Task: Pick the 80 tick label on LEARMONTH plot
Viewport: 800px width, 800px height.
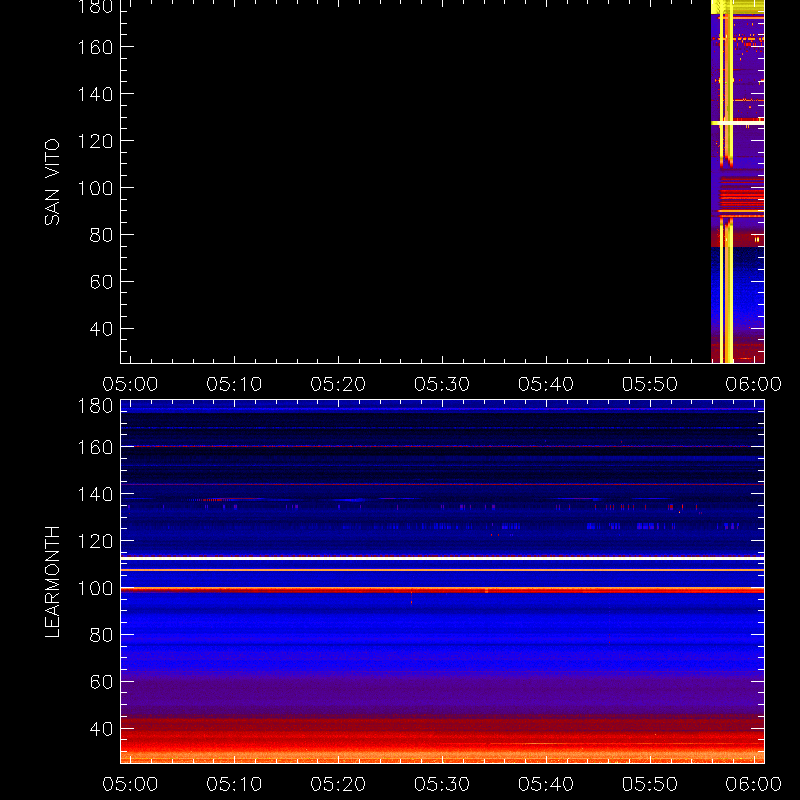Action: 101,635
